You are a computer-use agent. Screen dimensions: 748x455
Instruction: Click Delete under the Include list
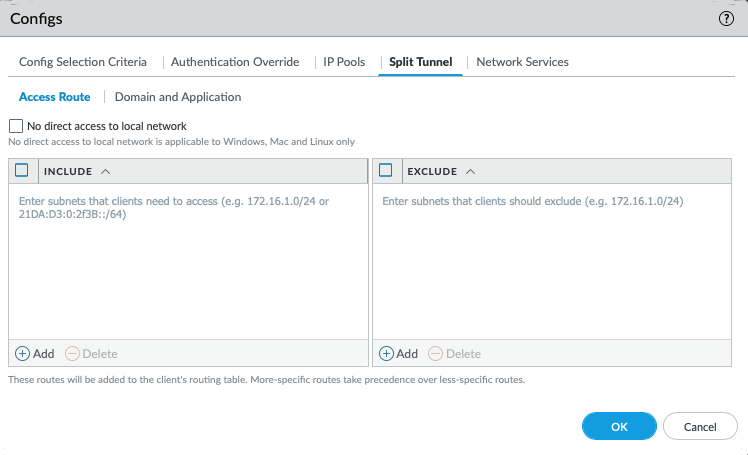pos(91,354)
